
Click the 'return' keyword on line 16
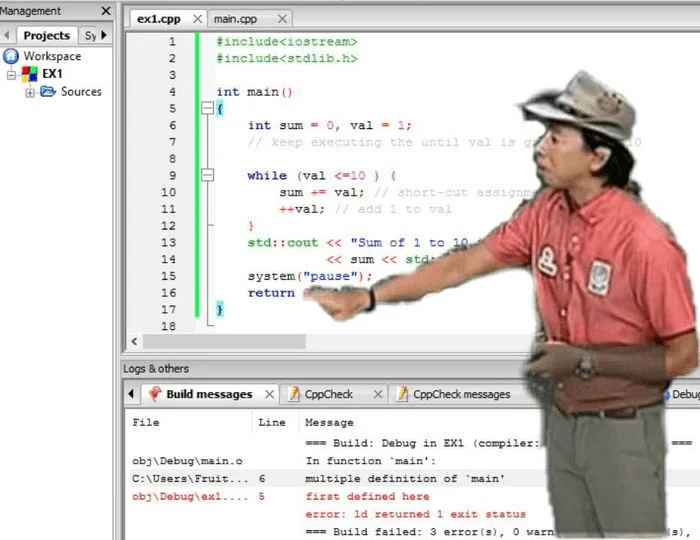pos(271,293)
